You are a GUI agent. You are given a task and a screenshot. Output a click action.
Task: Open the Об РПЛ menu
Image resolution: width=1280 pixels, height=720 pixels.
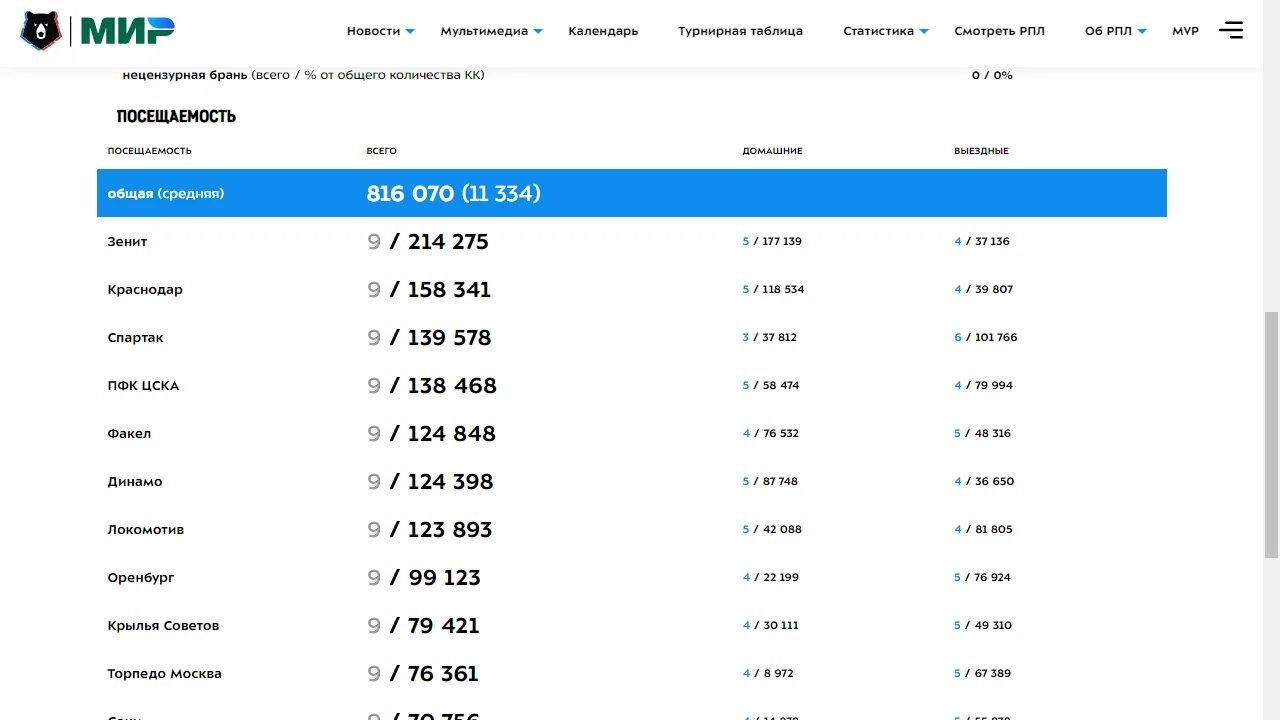coord(1108,31)
